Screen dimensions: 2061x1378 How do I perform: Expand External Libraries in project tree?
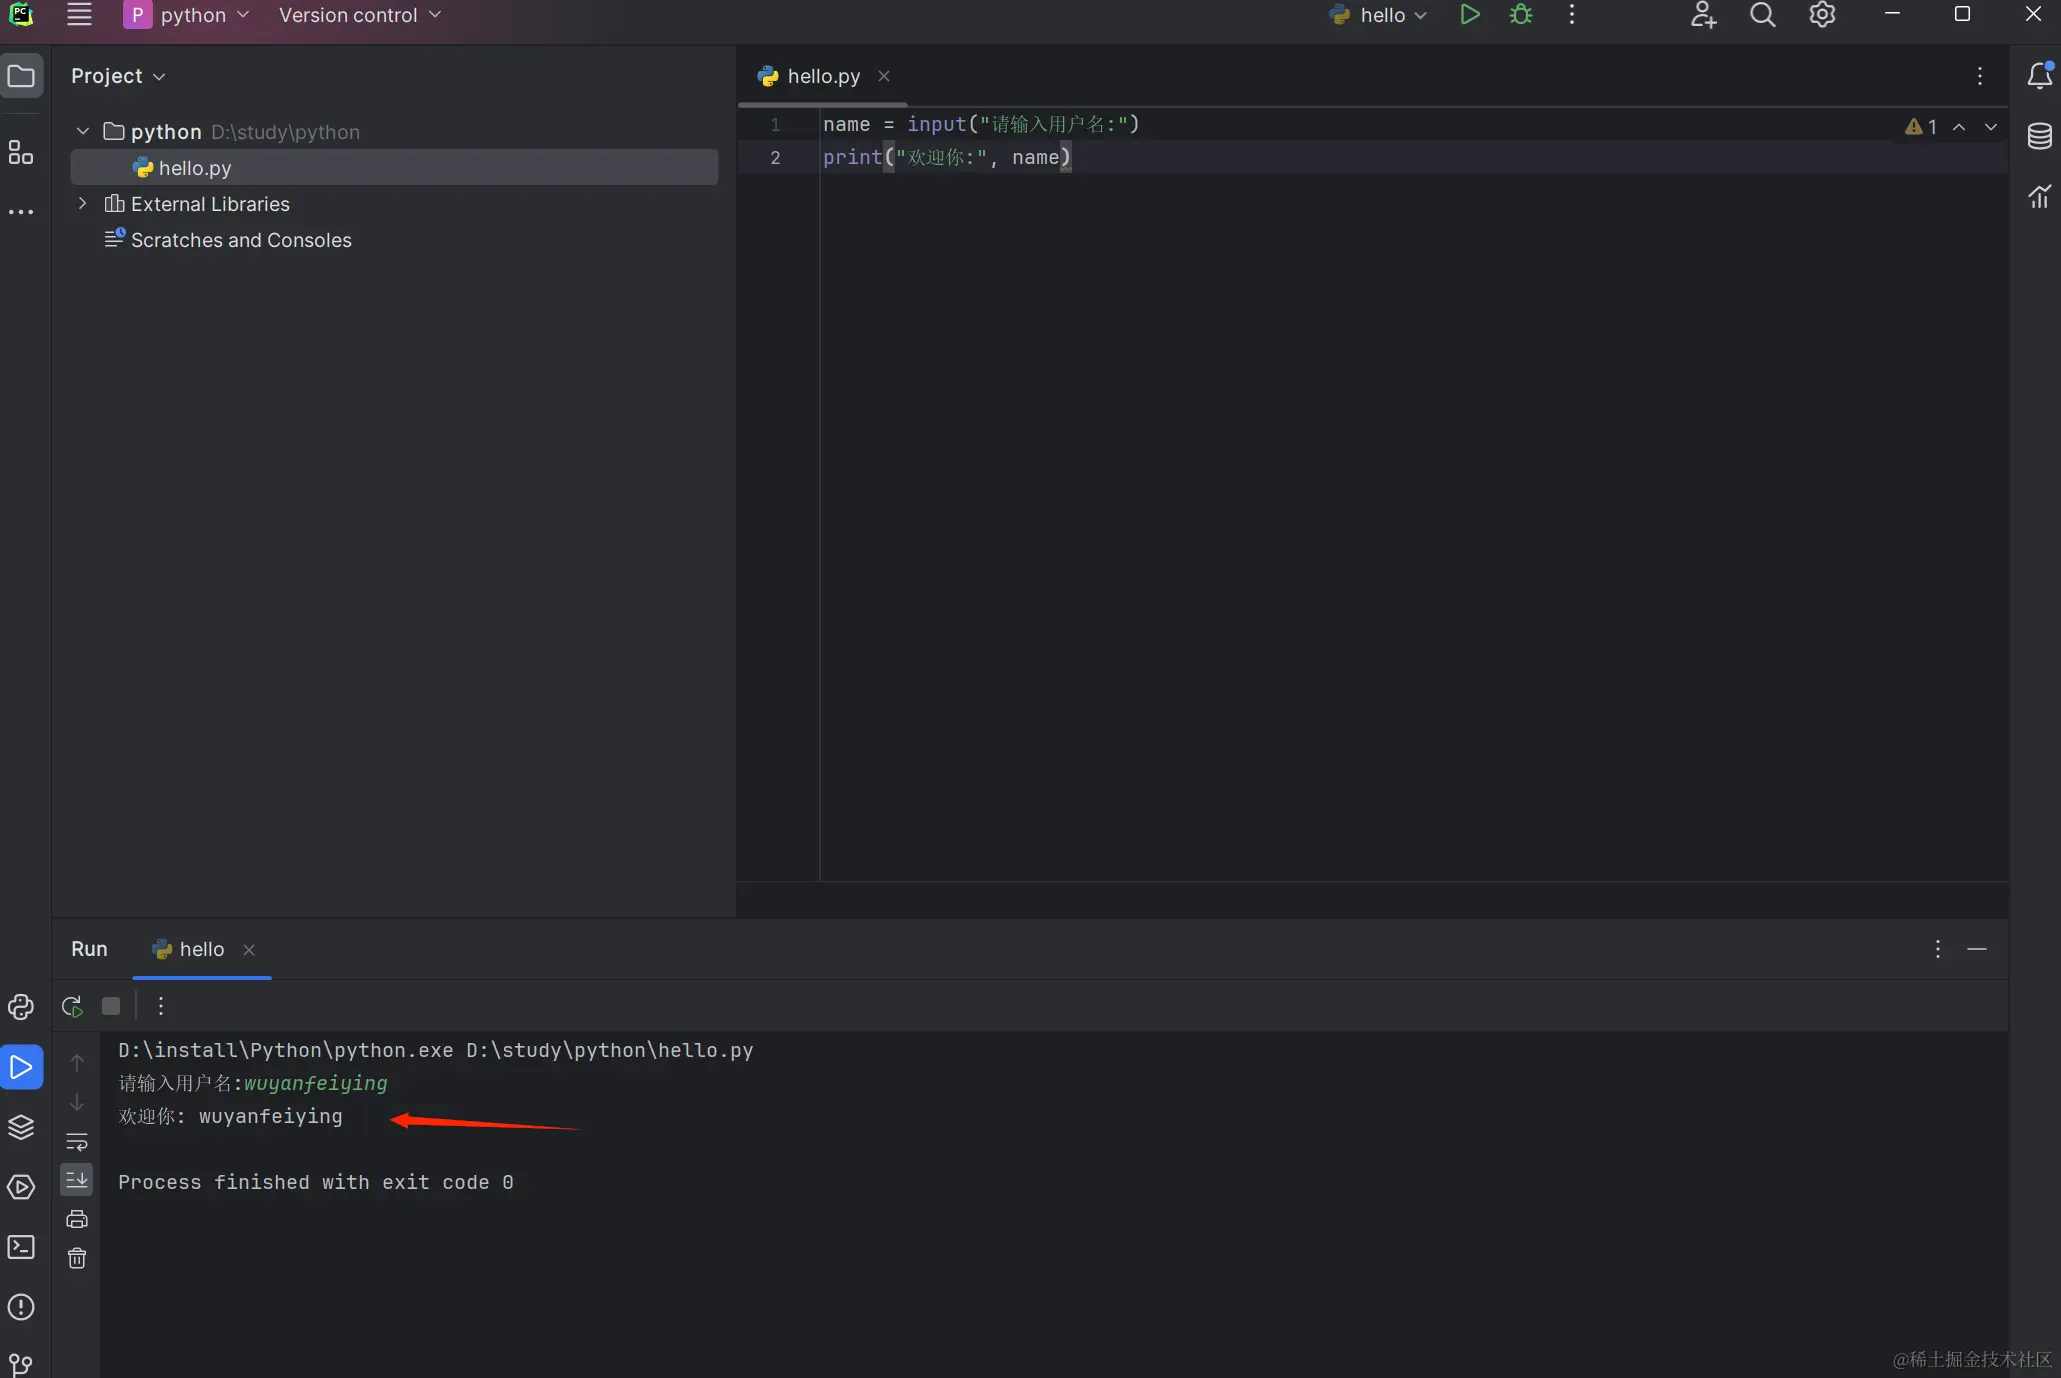click(83, 203)
